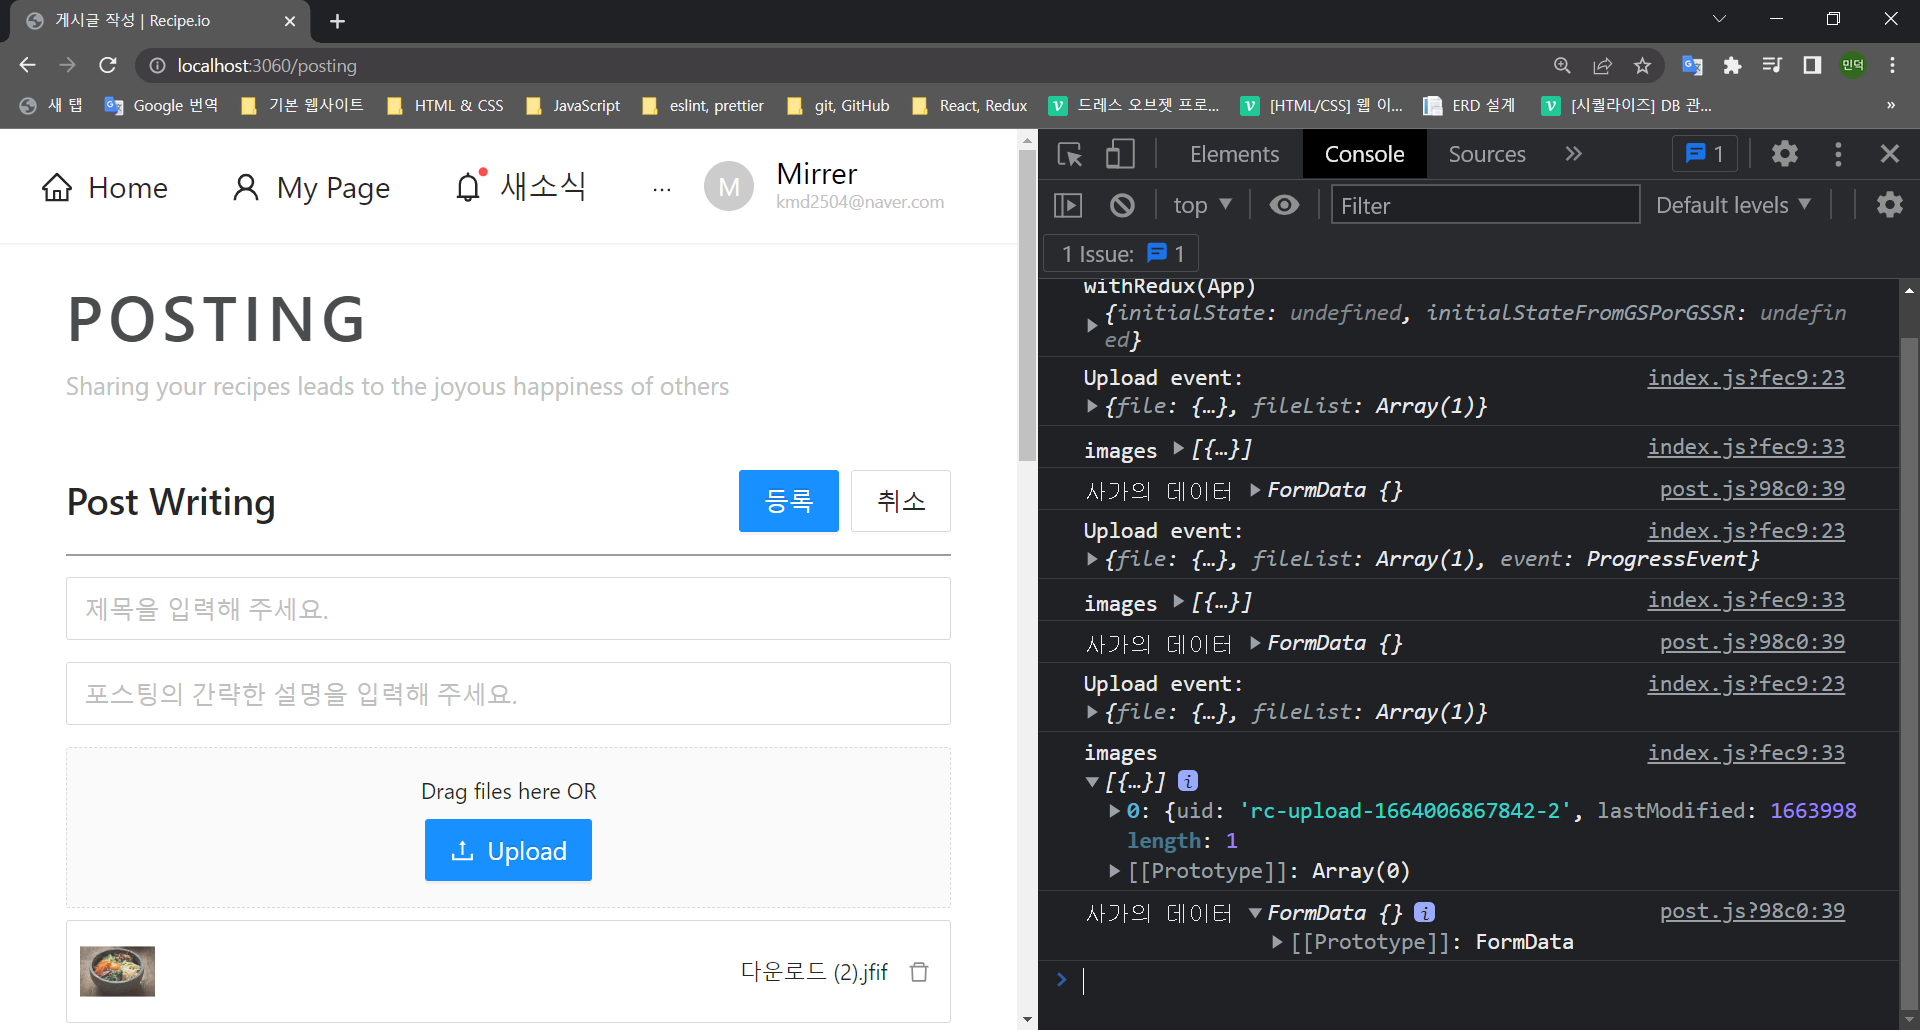The height and width of the screenshot is (1030, 1920).
Task: Click the zoom magnifier icon in address bar
Action: tap(1562, 66)
